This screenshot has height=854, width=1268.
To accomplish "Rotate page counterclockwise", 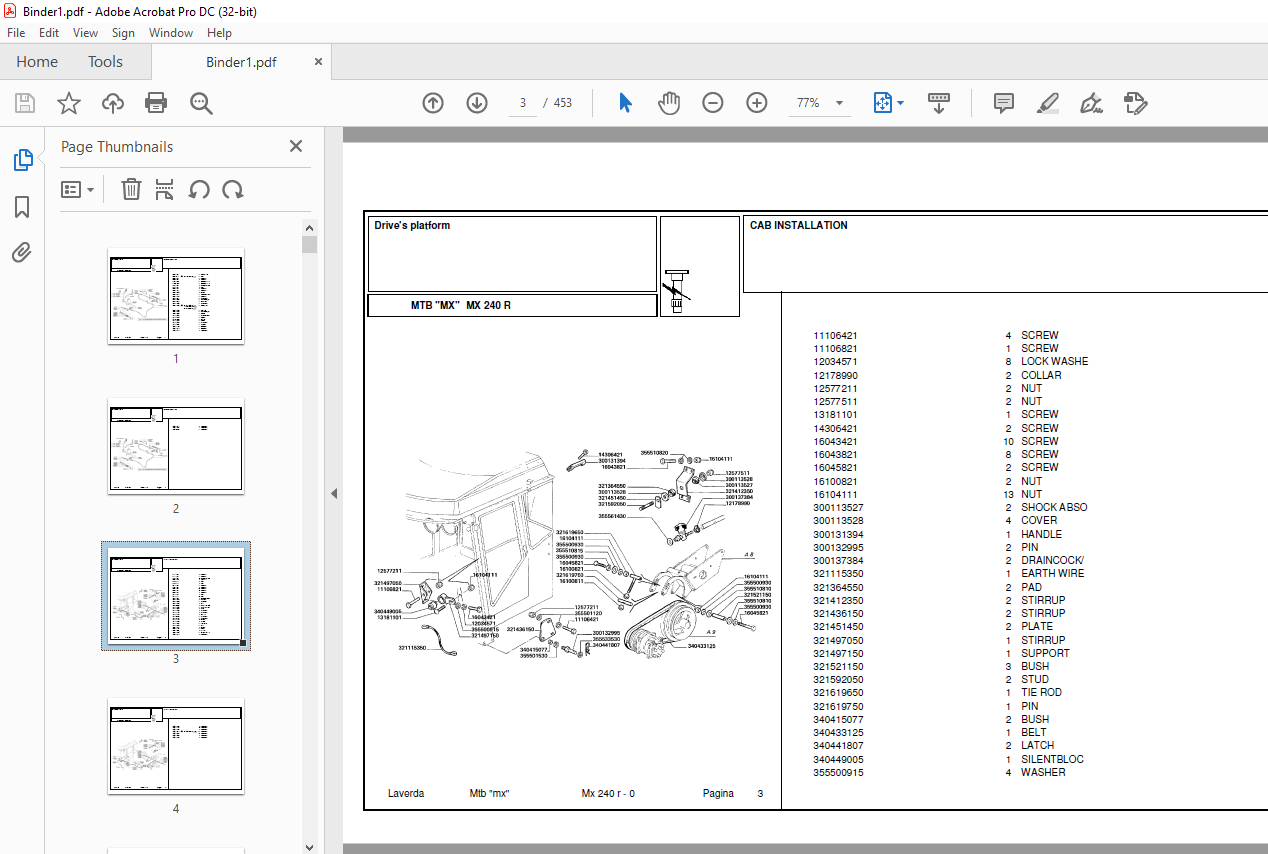I will click(199, 189).
